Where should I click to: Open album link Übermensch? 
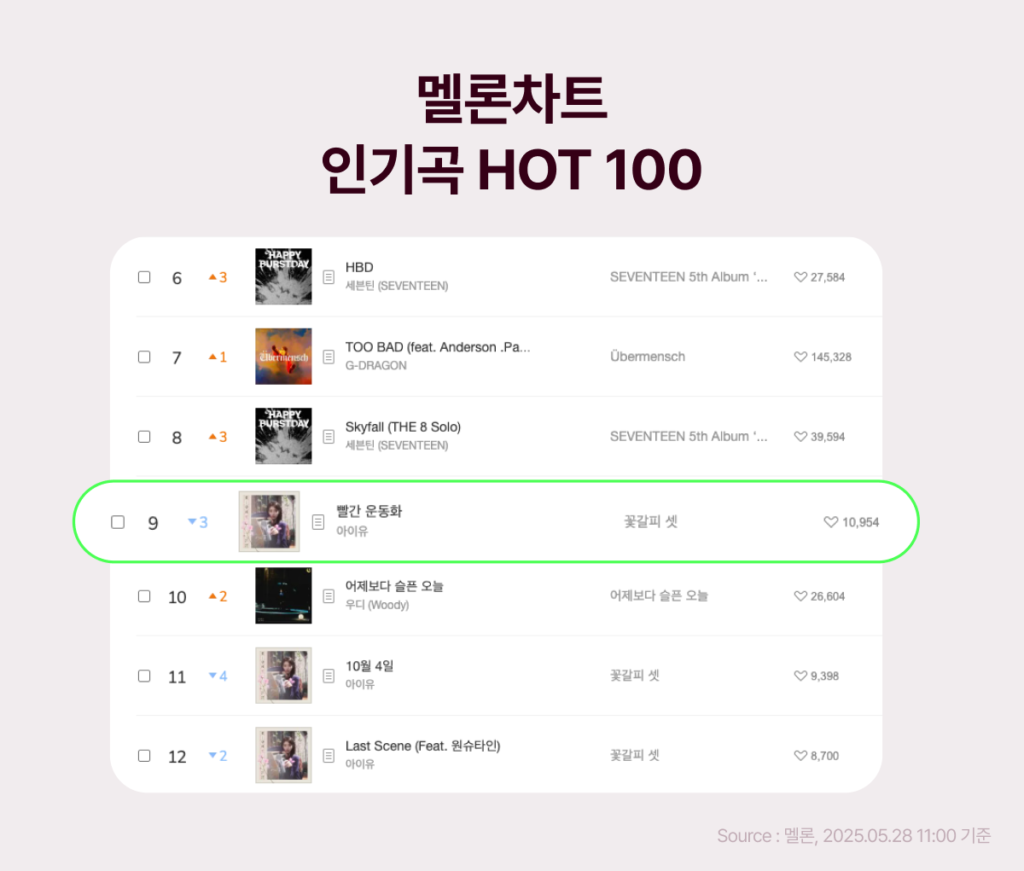(647, 356)
